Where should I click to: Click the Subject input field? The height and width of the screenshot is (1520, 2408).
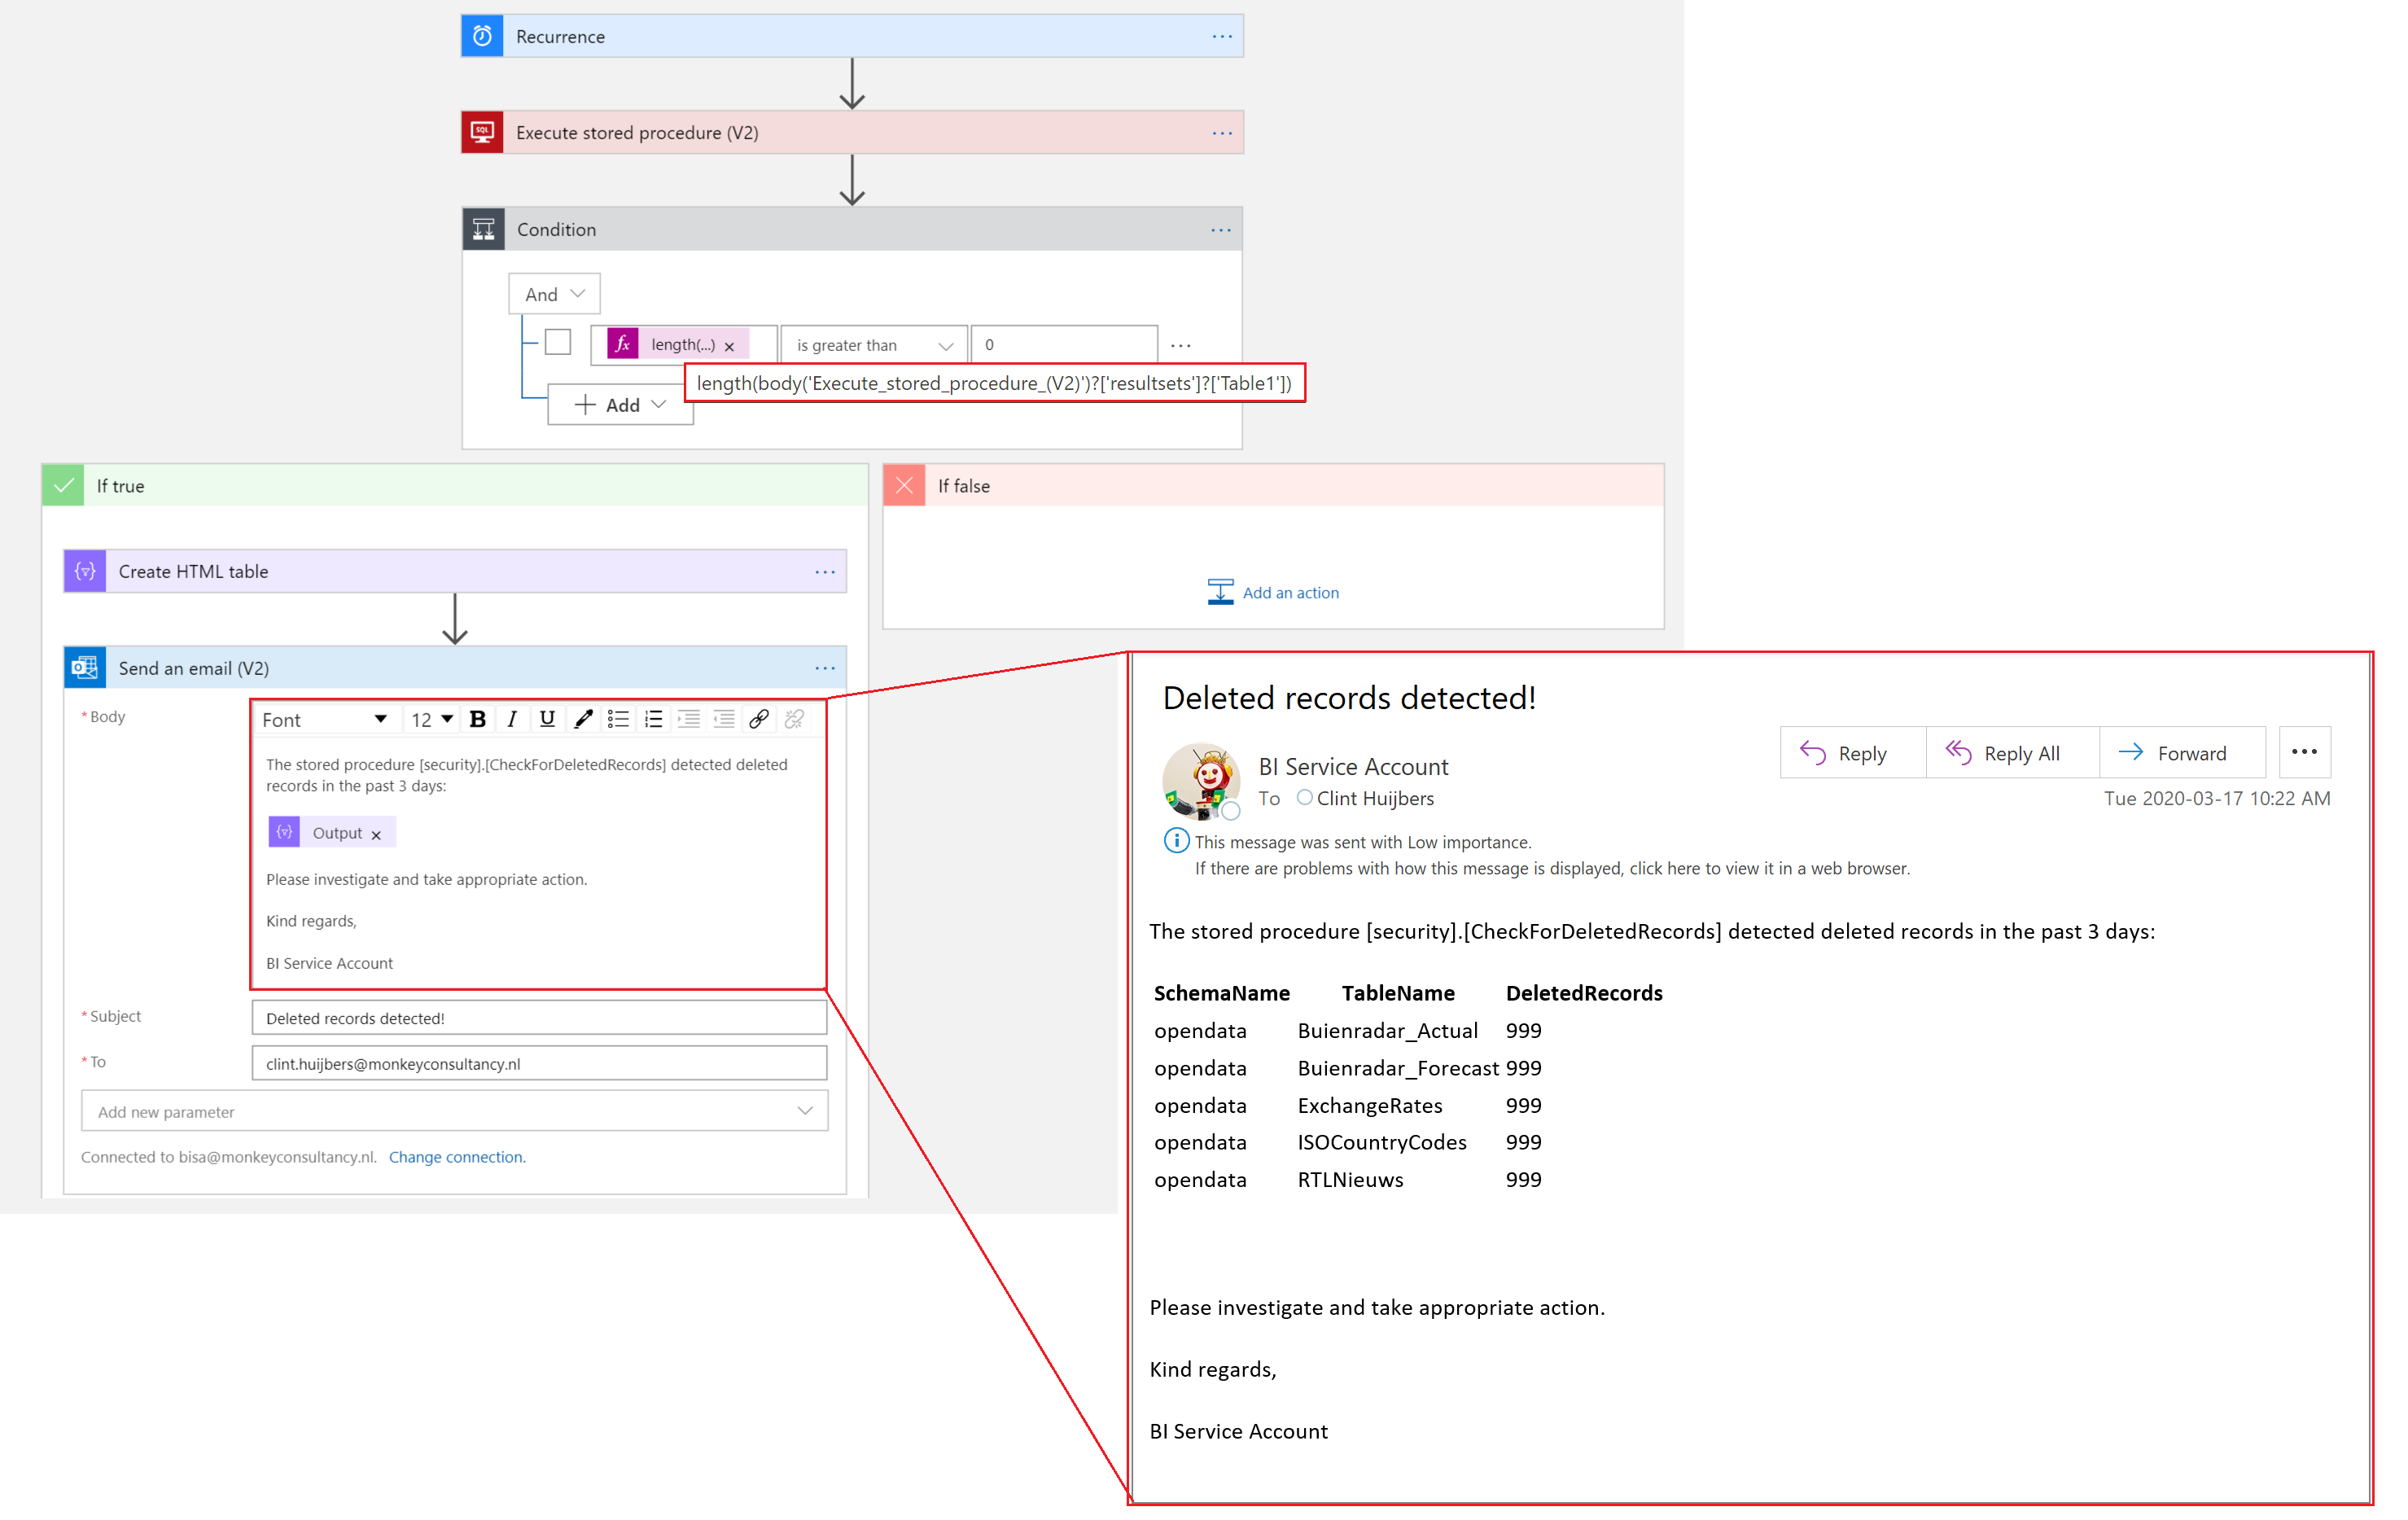539,1018
